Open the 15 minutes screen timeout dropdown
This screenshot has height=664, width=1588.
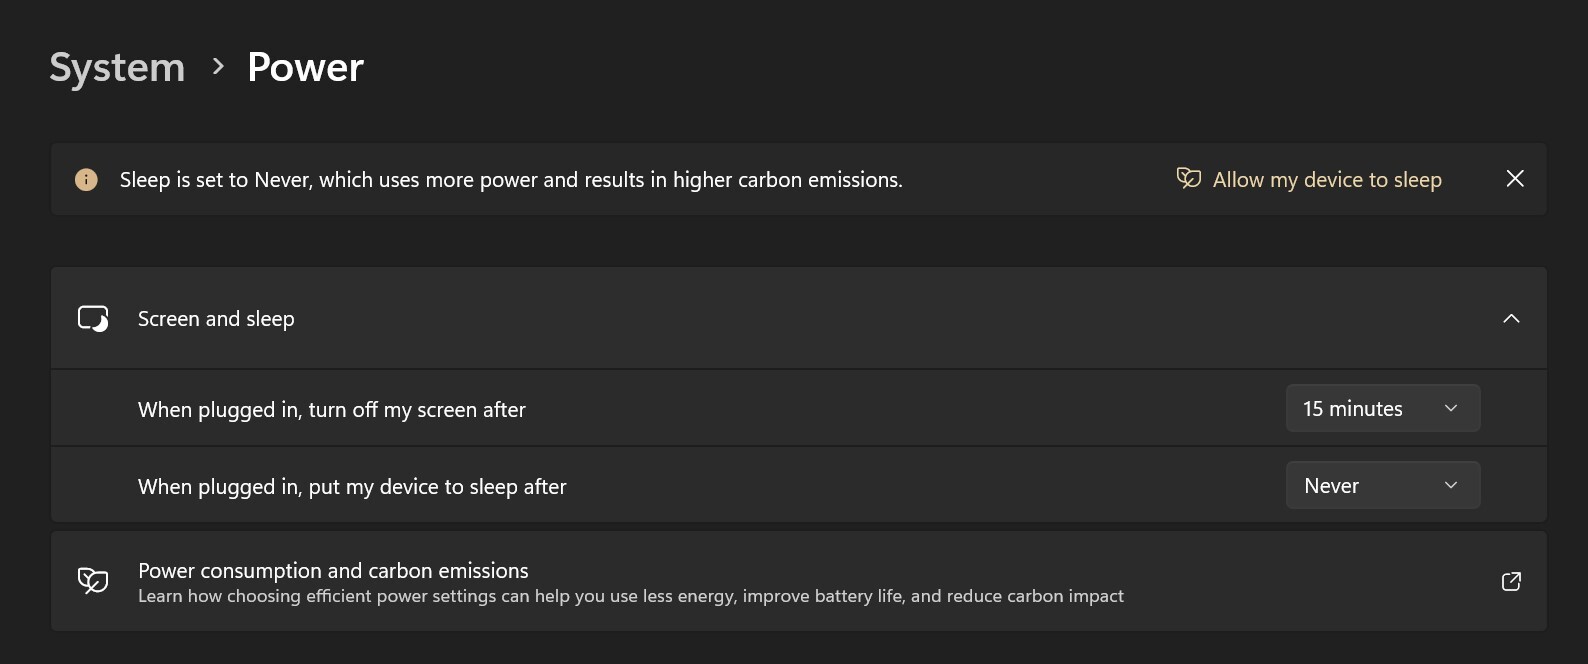point(1382,409)
